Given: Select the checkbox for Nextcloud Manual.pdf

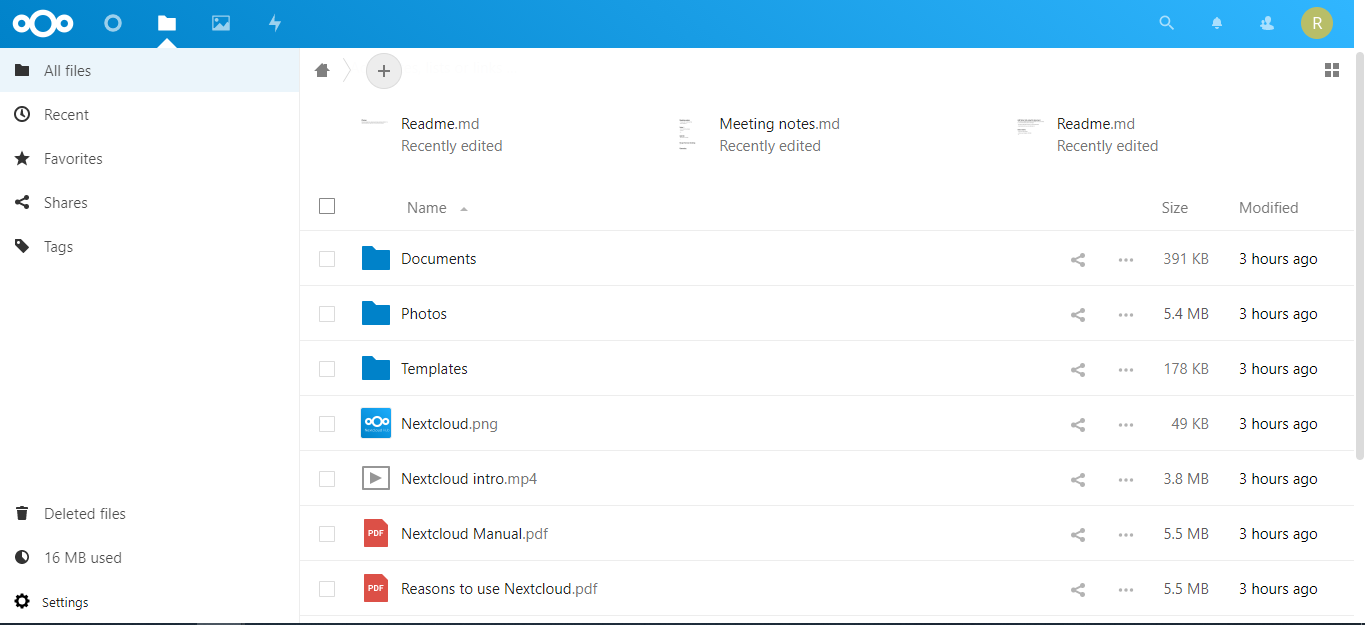Looking at the screenshot, I should pyautogui.click(x=327, y=533).
